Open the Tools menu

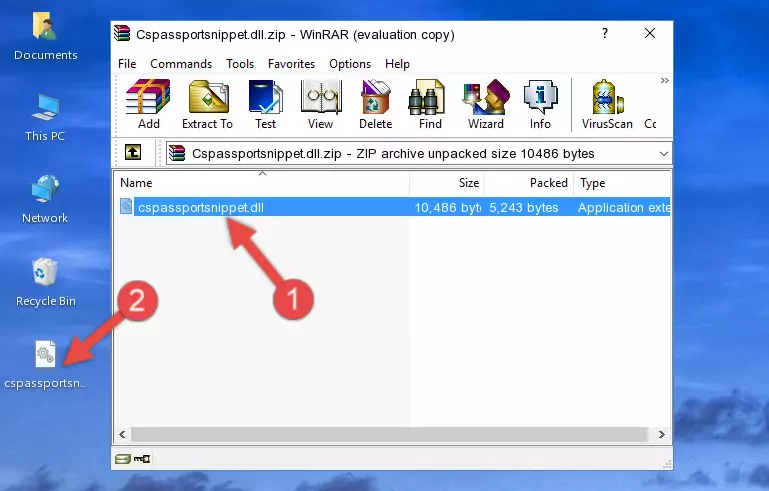point(240,64)
